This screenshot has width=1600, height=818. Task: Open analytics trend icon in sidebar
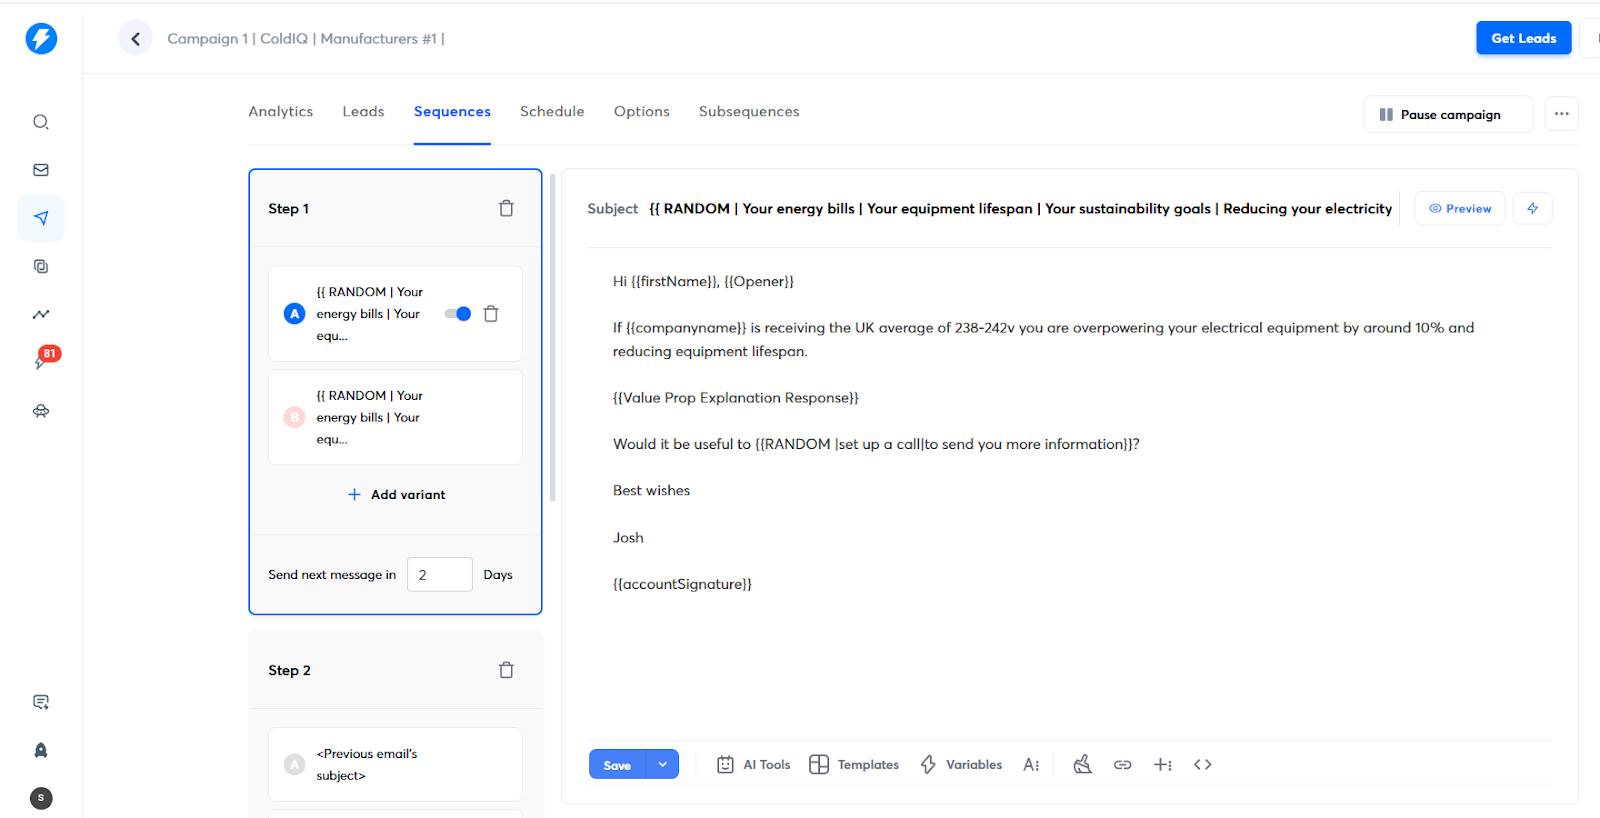pyautogui.click(x=41, y=314)
